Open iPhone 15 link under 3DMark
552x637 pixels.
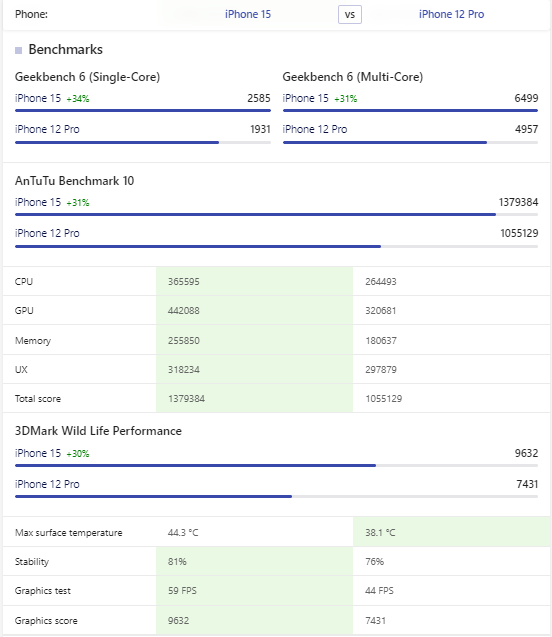(x=38, y=453)
